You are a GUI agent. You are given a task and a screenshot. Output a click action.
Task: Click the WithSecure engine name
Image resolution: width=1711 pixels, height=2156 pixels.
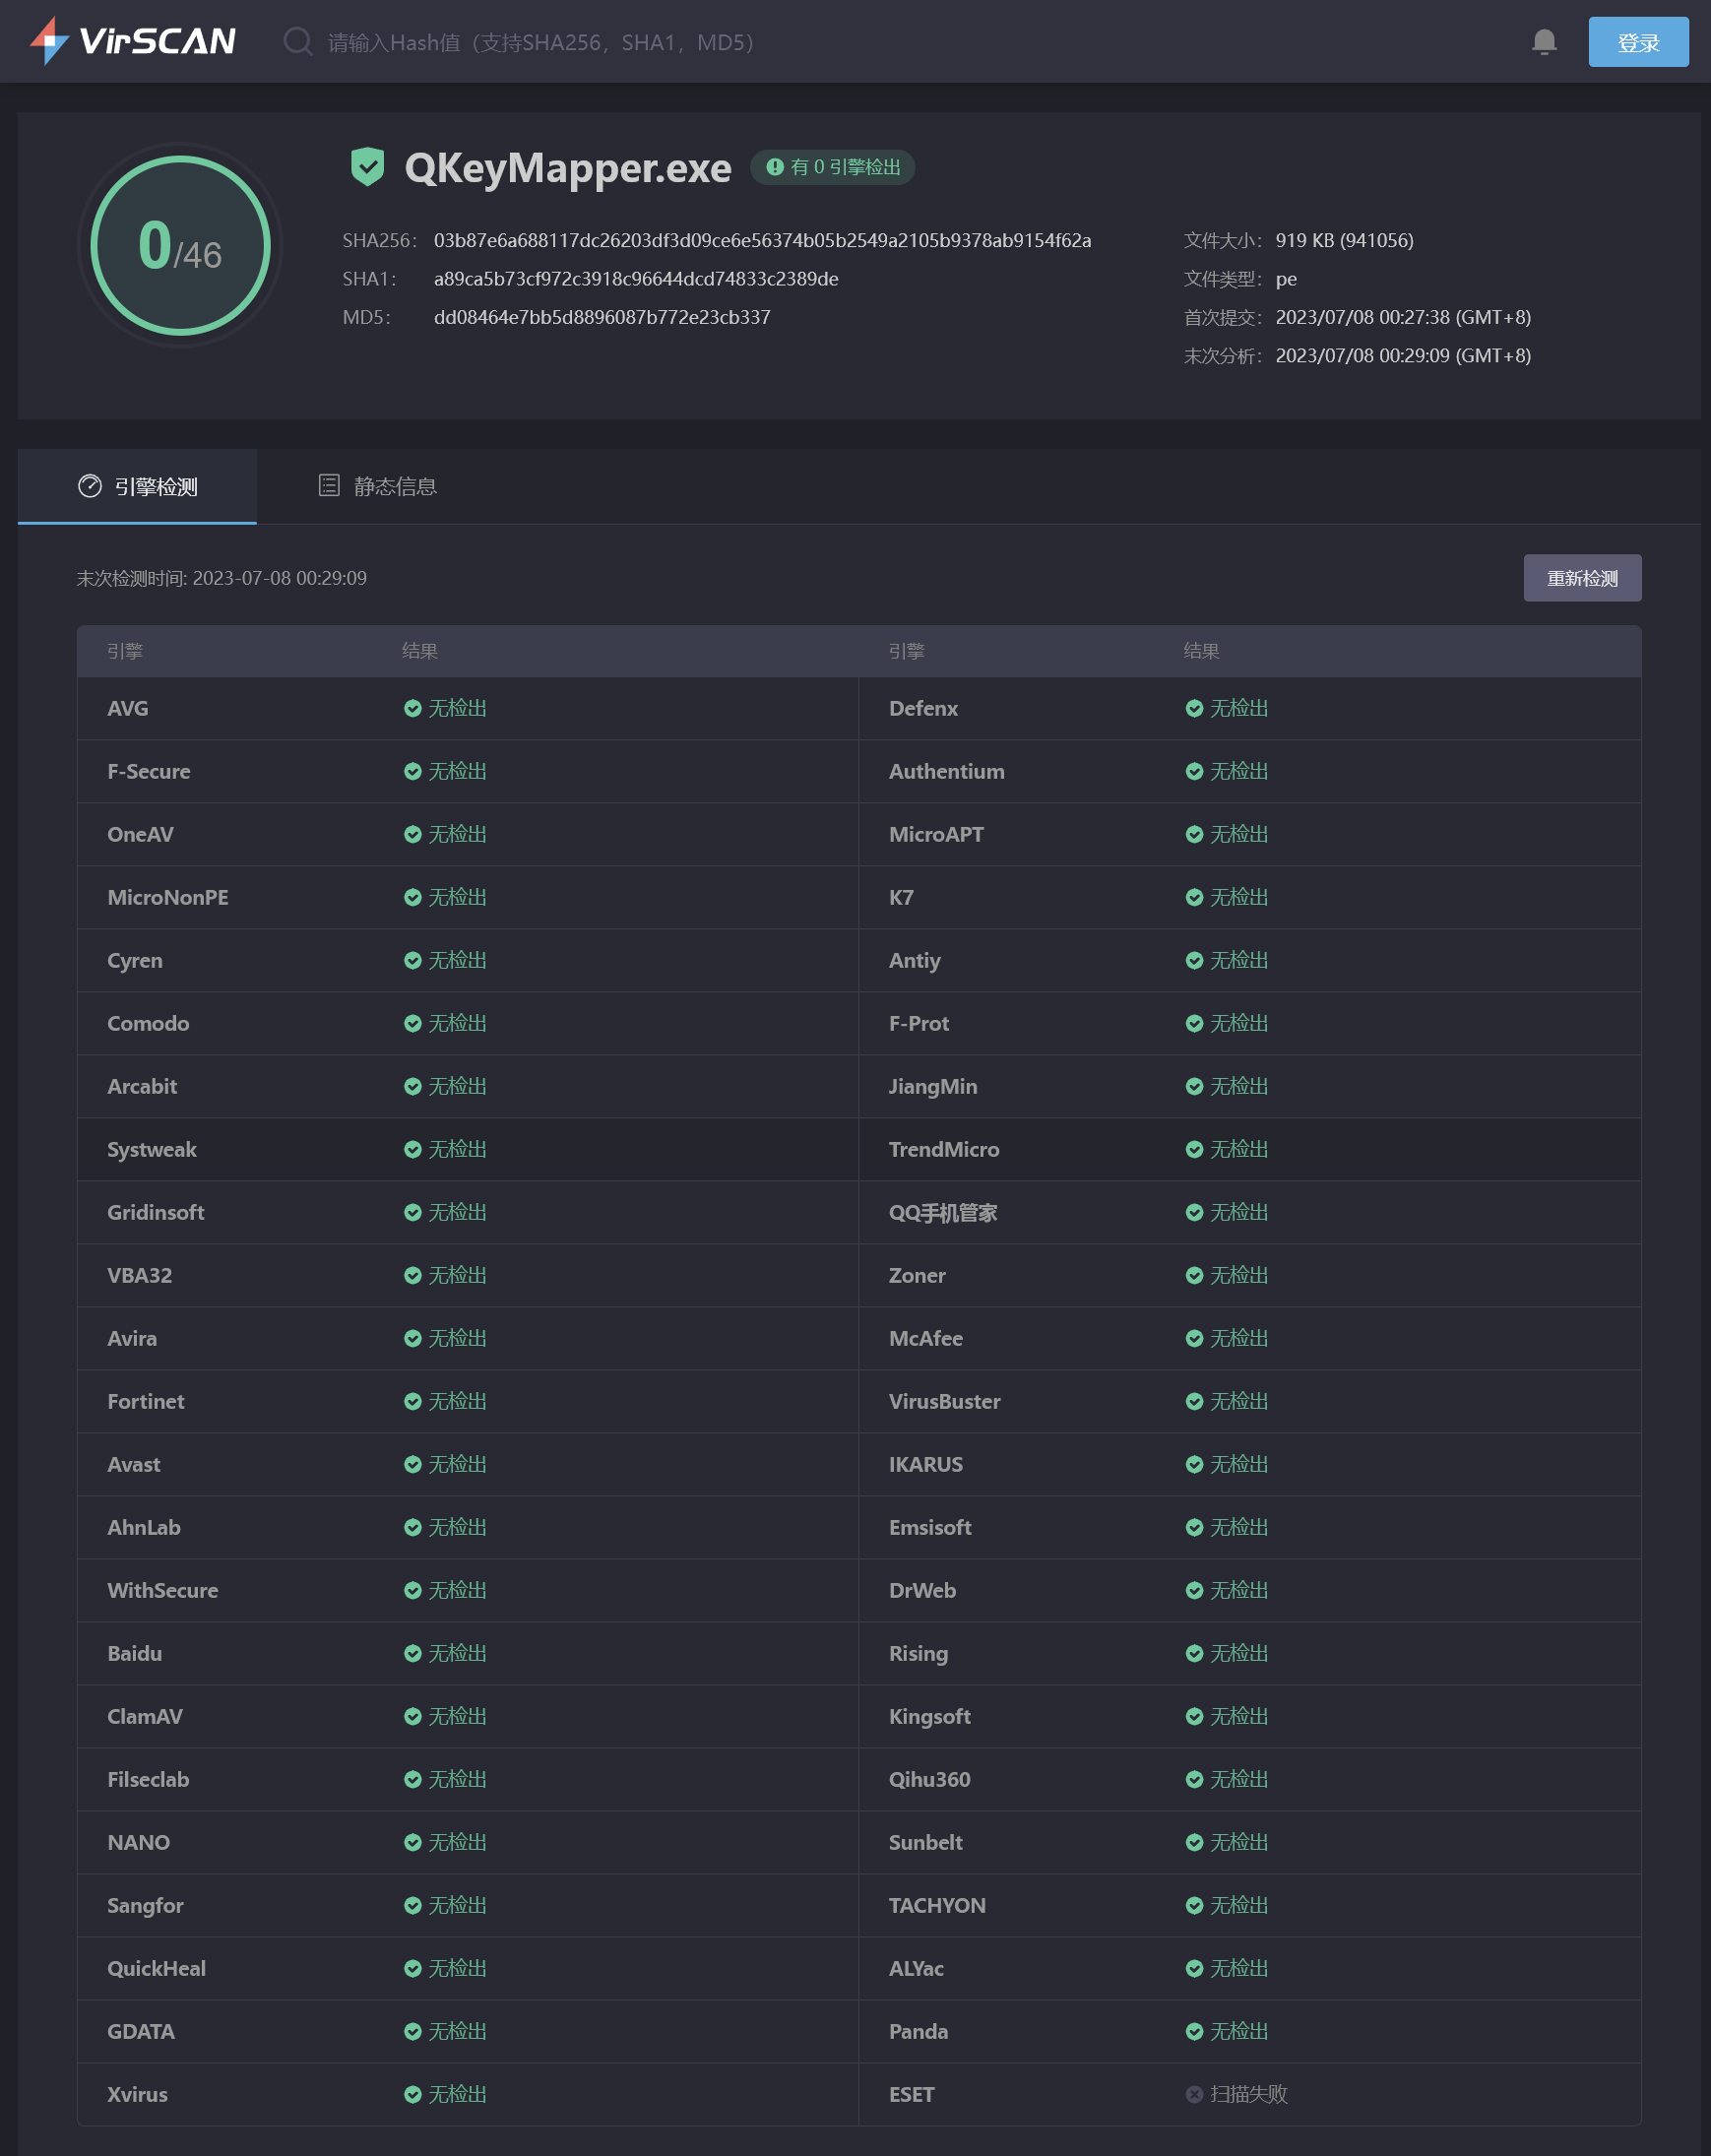[x=163, y=1590]
